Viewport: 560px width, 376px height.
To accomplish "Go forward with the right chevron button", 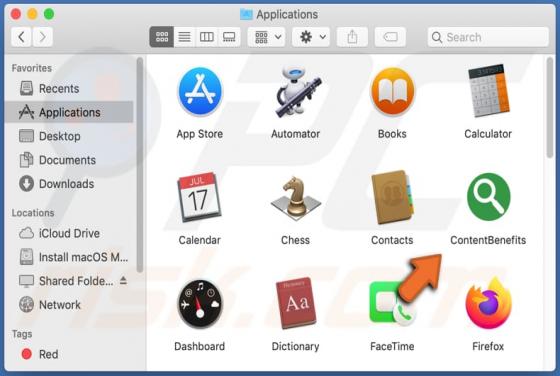I will point(42,37).
